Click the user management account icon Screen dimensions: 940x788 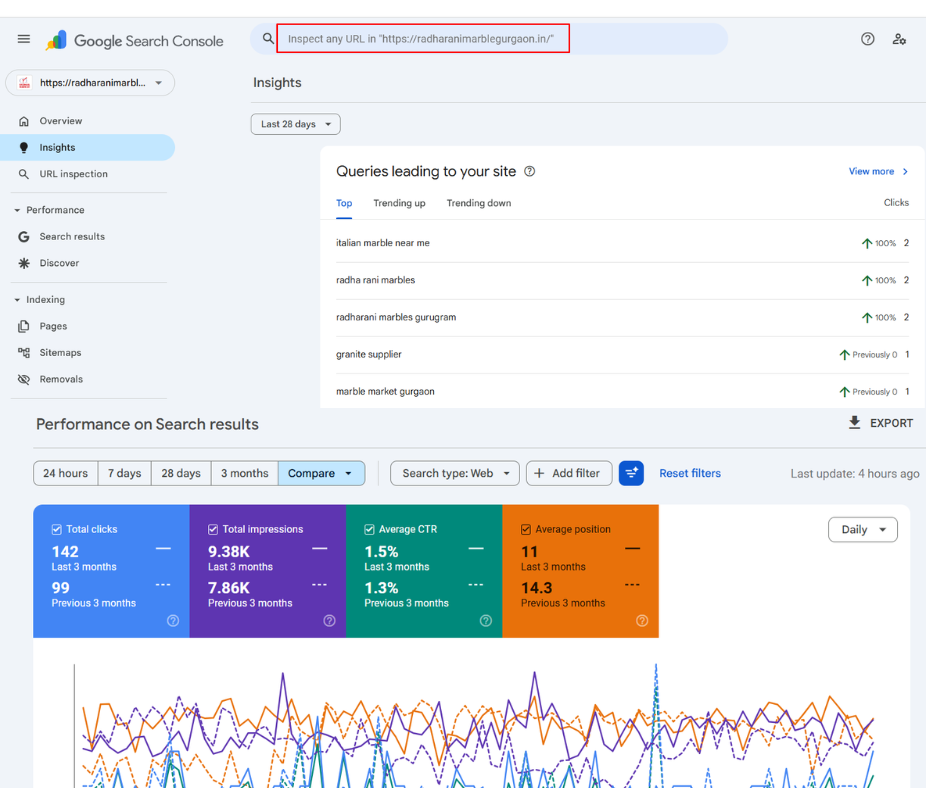pos(900,39)
